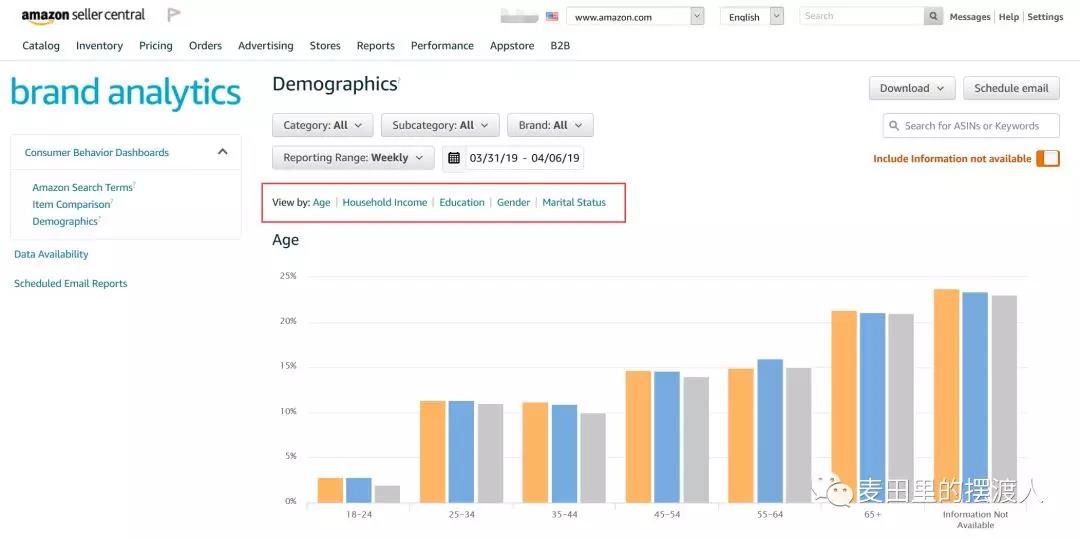The width and height of the screenshot is (1080, 539).
Task: Click the flag icon next to Seller Central logo
Action: point(174,15)
